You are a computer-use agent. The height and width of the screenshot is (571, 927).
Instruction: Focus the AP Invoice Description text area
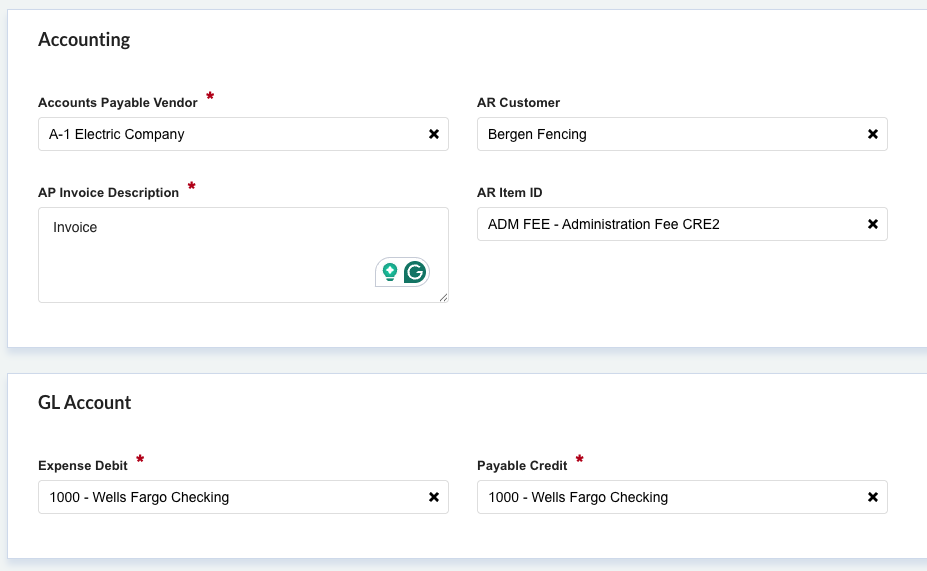point(243,255)
